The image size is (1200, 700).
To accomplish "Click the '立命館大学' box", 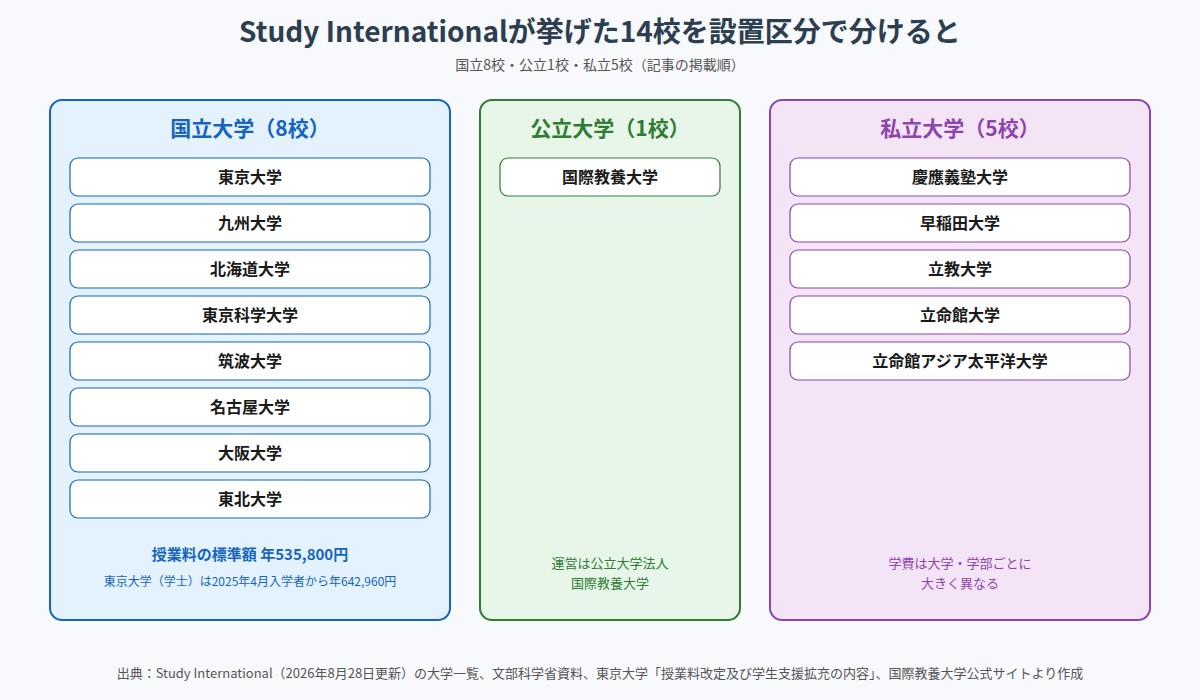I will (960, 315).
